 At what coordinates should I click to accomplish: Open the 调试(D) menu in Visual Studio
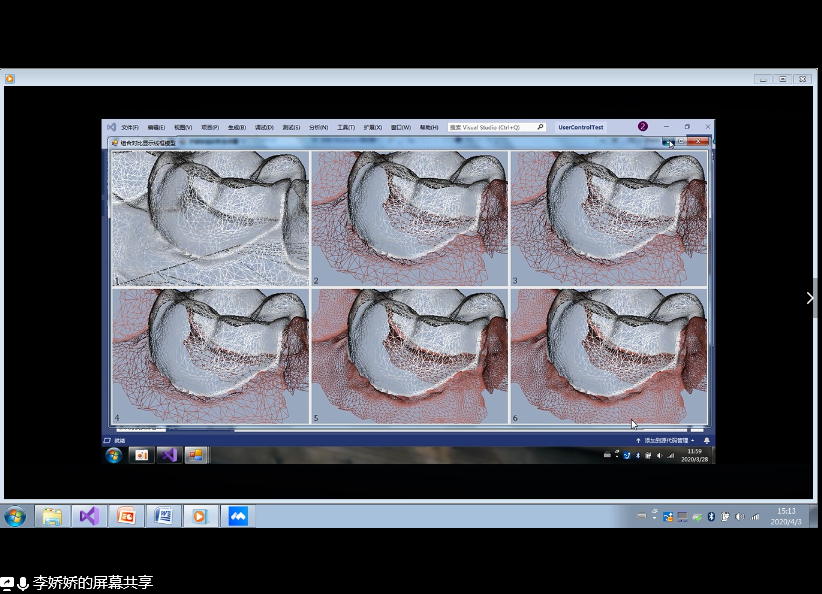pyautogui.click(x=264, y=128)
